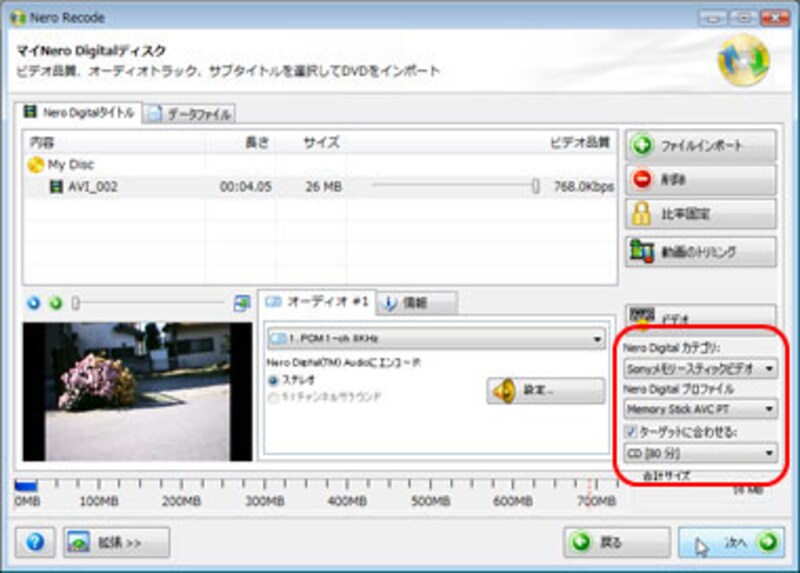Click the green plus File Import icon
This screenshot has width=800, height=573.
[x=643, y=146]
